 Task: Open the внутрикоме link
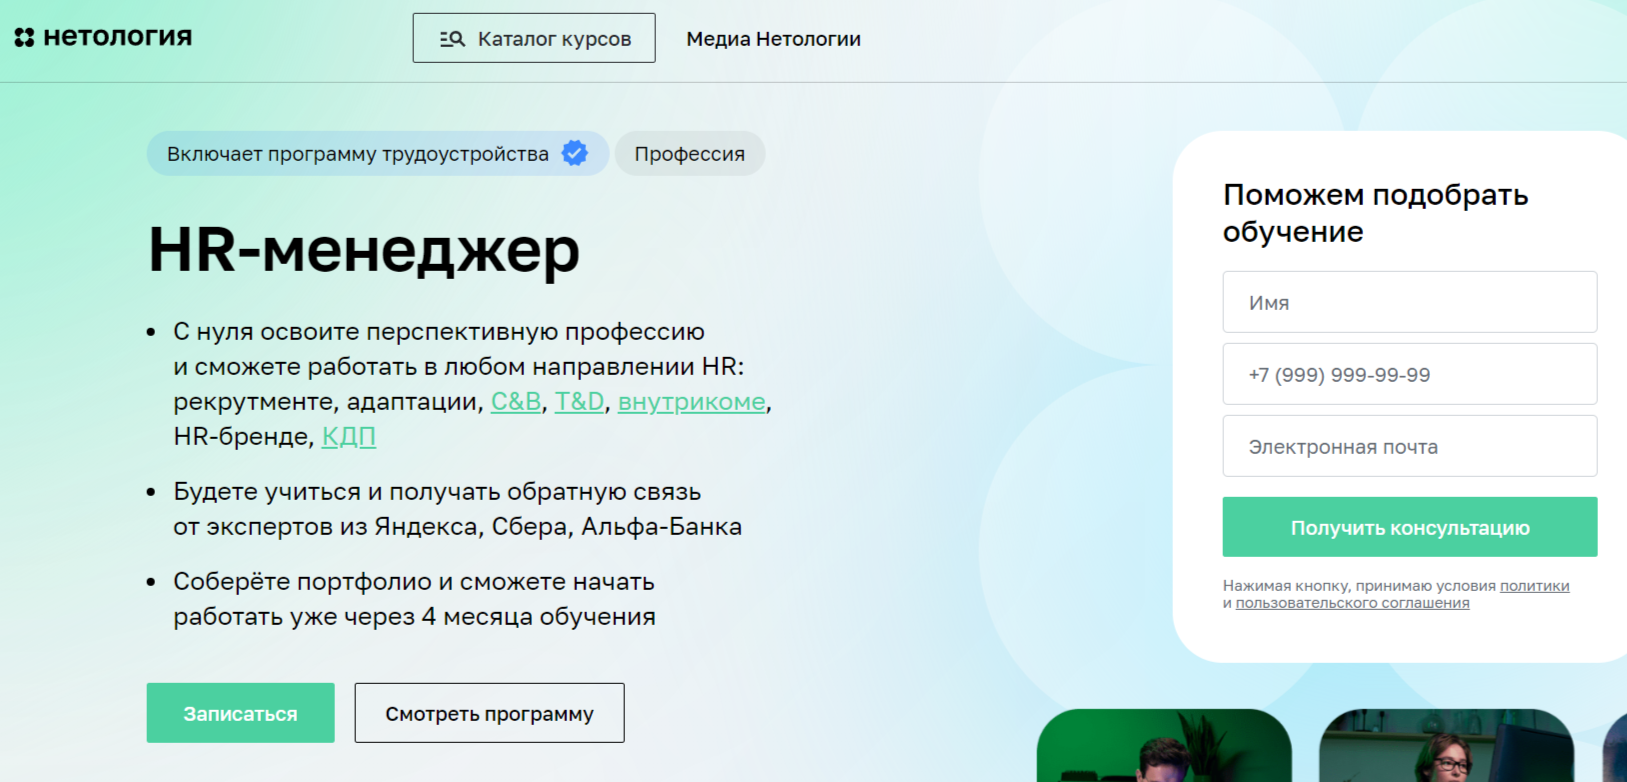(x=692, y=401)
